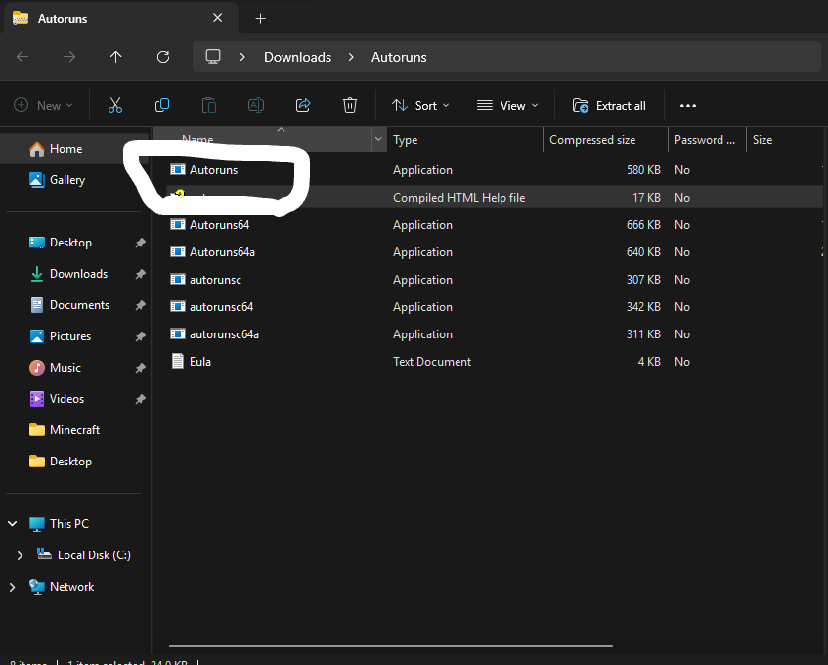Select the Autoruns window tab
The height and width of the screenshot is (665, 828).
tap(120, 19)
